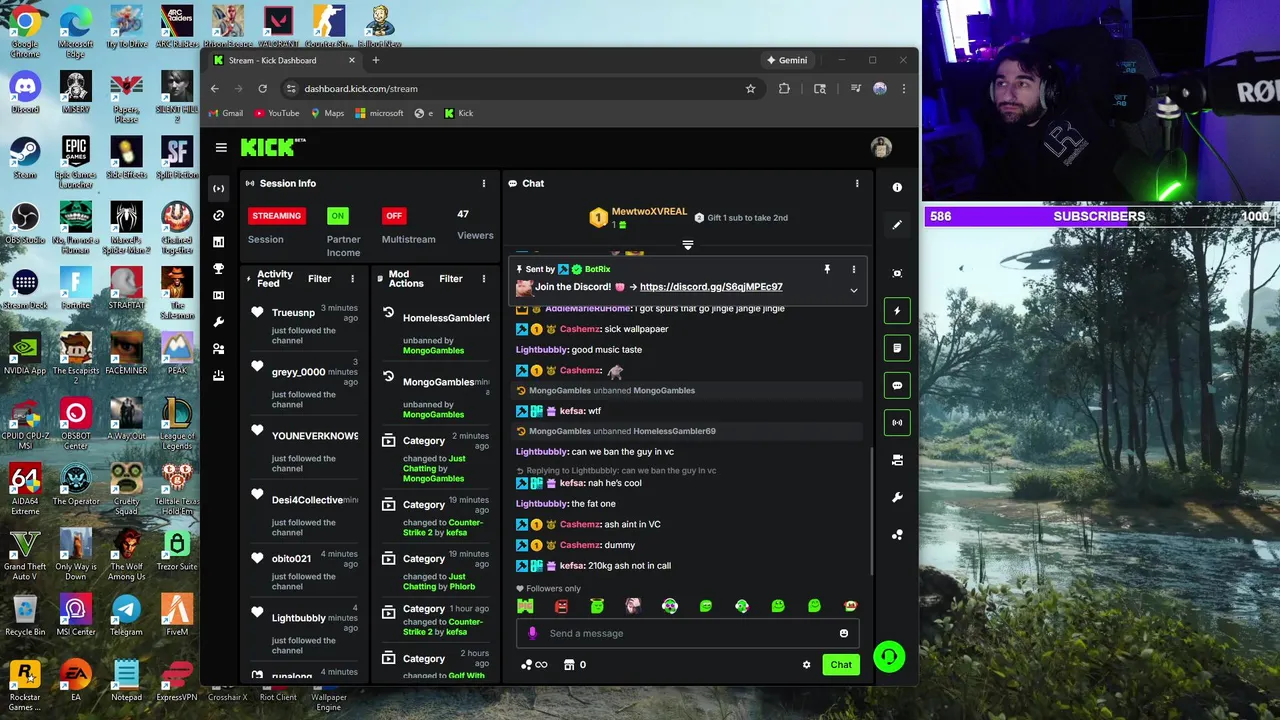Open microsoft bookmark

click(380, 113)
